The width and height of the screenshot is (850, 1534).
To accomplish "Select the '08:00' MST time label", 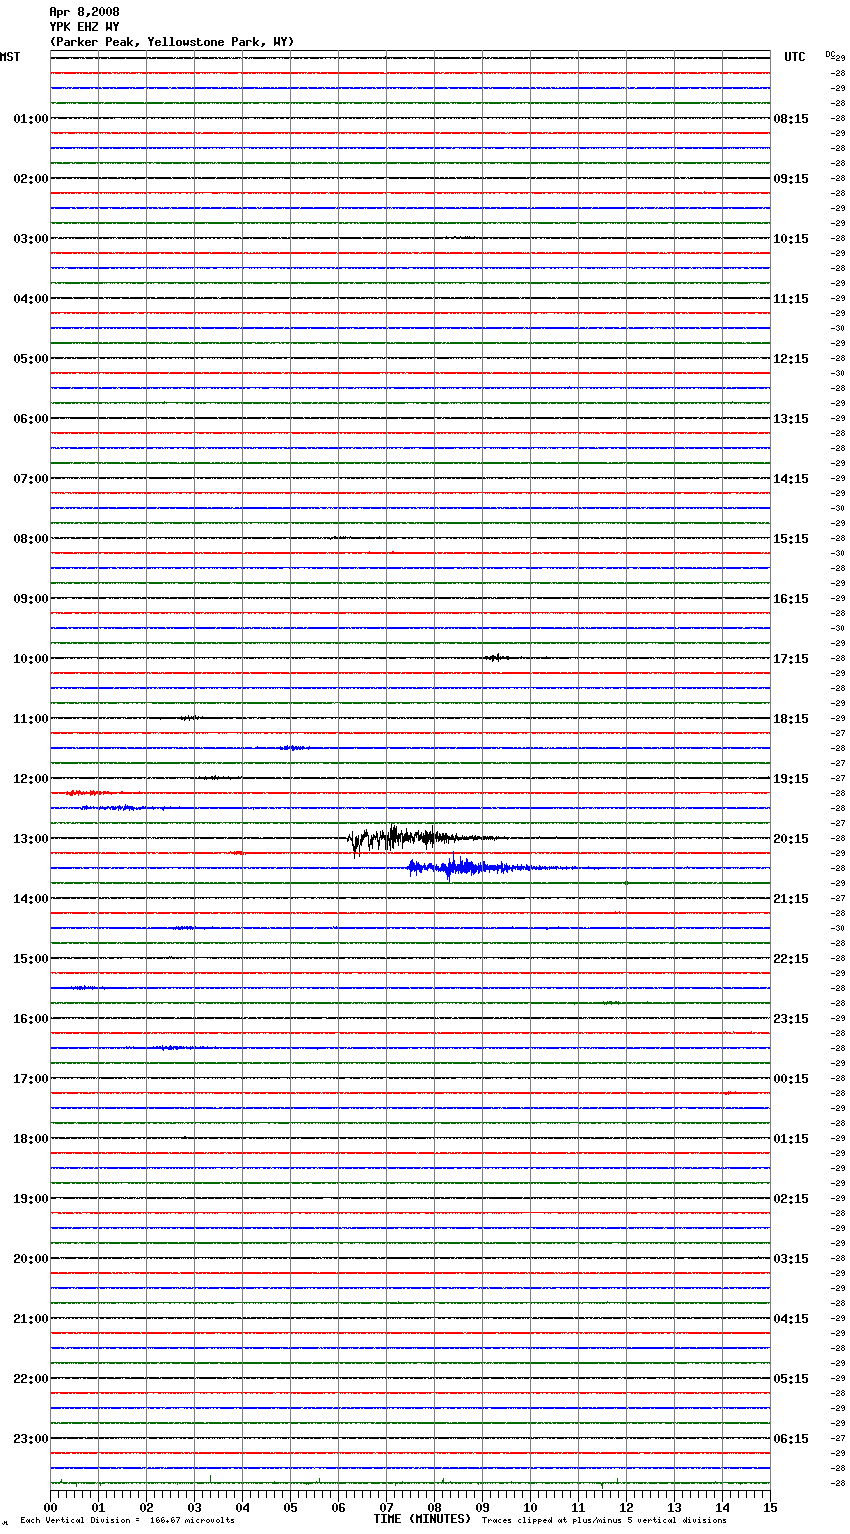I will [31, 539].
